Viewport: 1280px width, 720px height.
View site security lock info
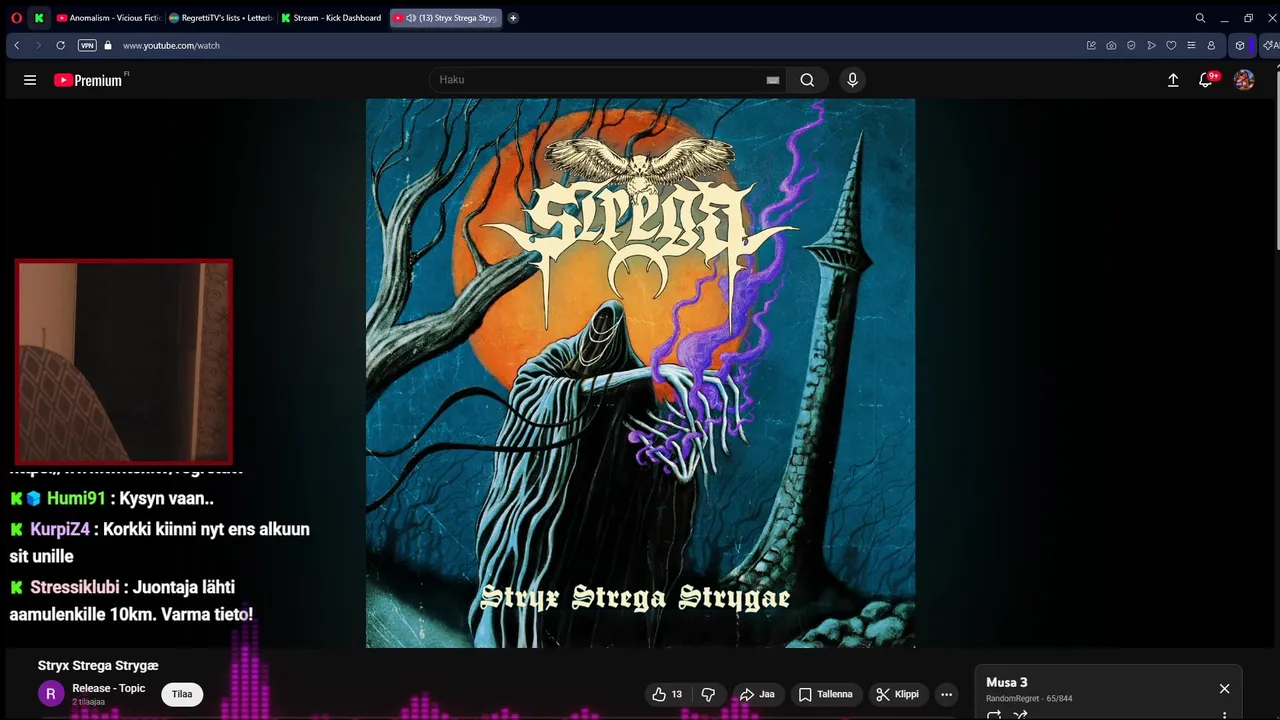coord(108,45)
